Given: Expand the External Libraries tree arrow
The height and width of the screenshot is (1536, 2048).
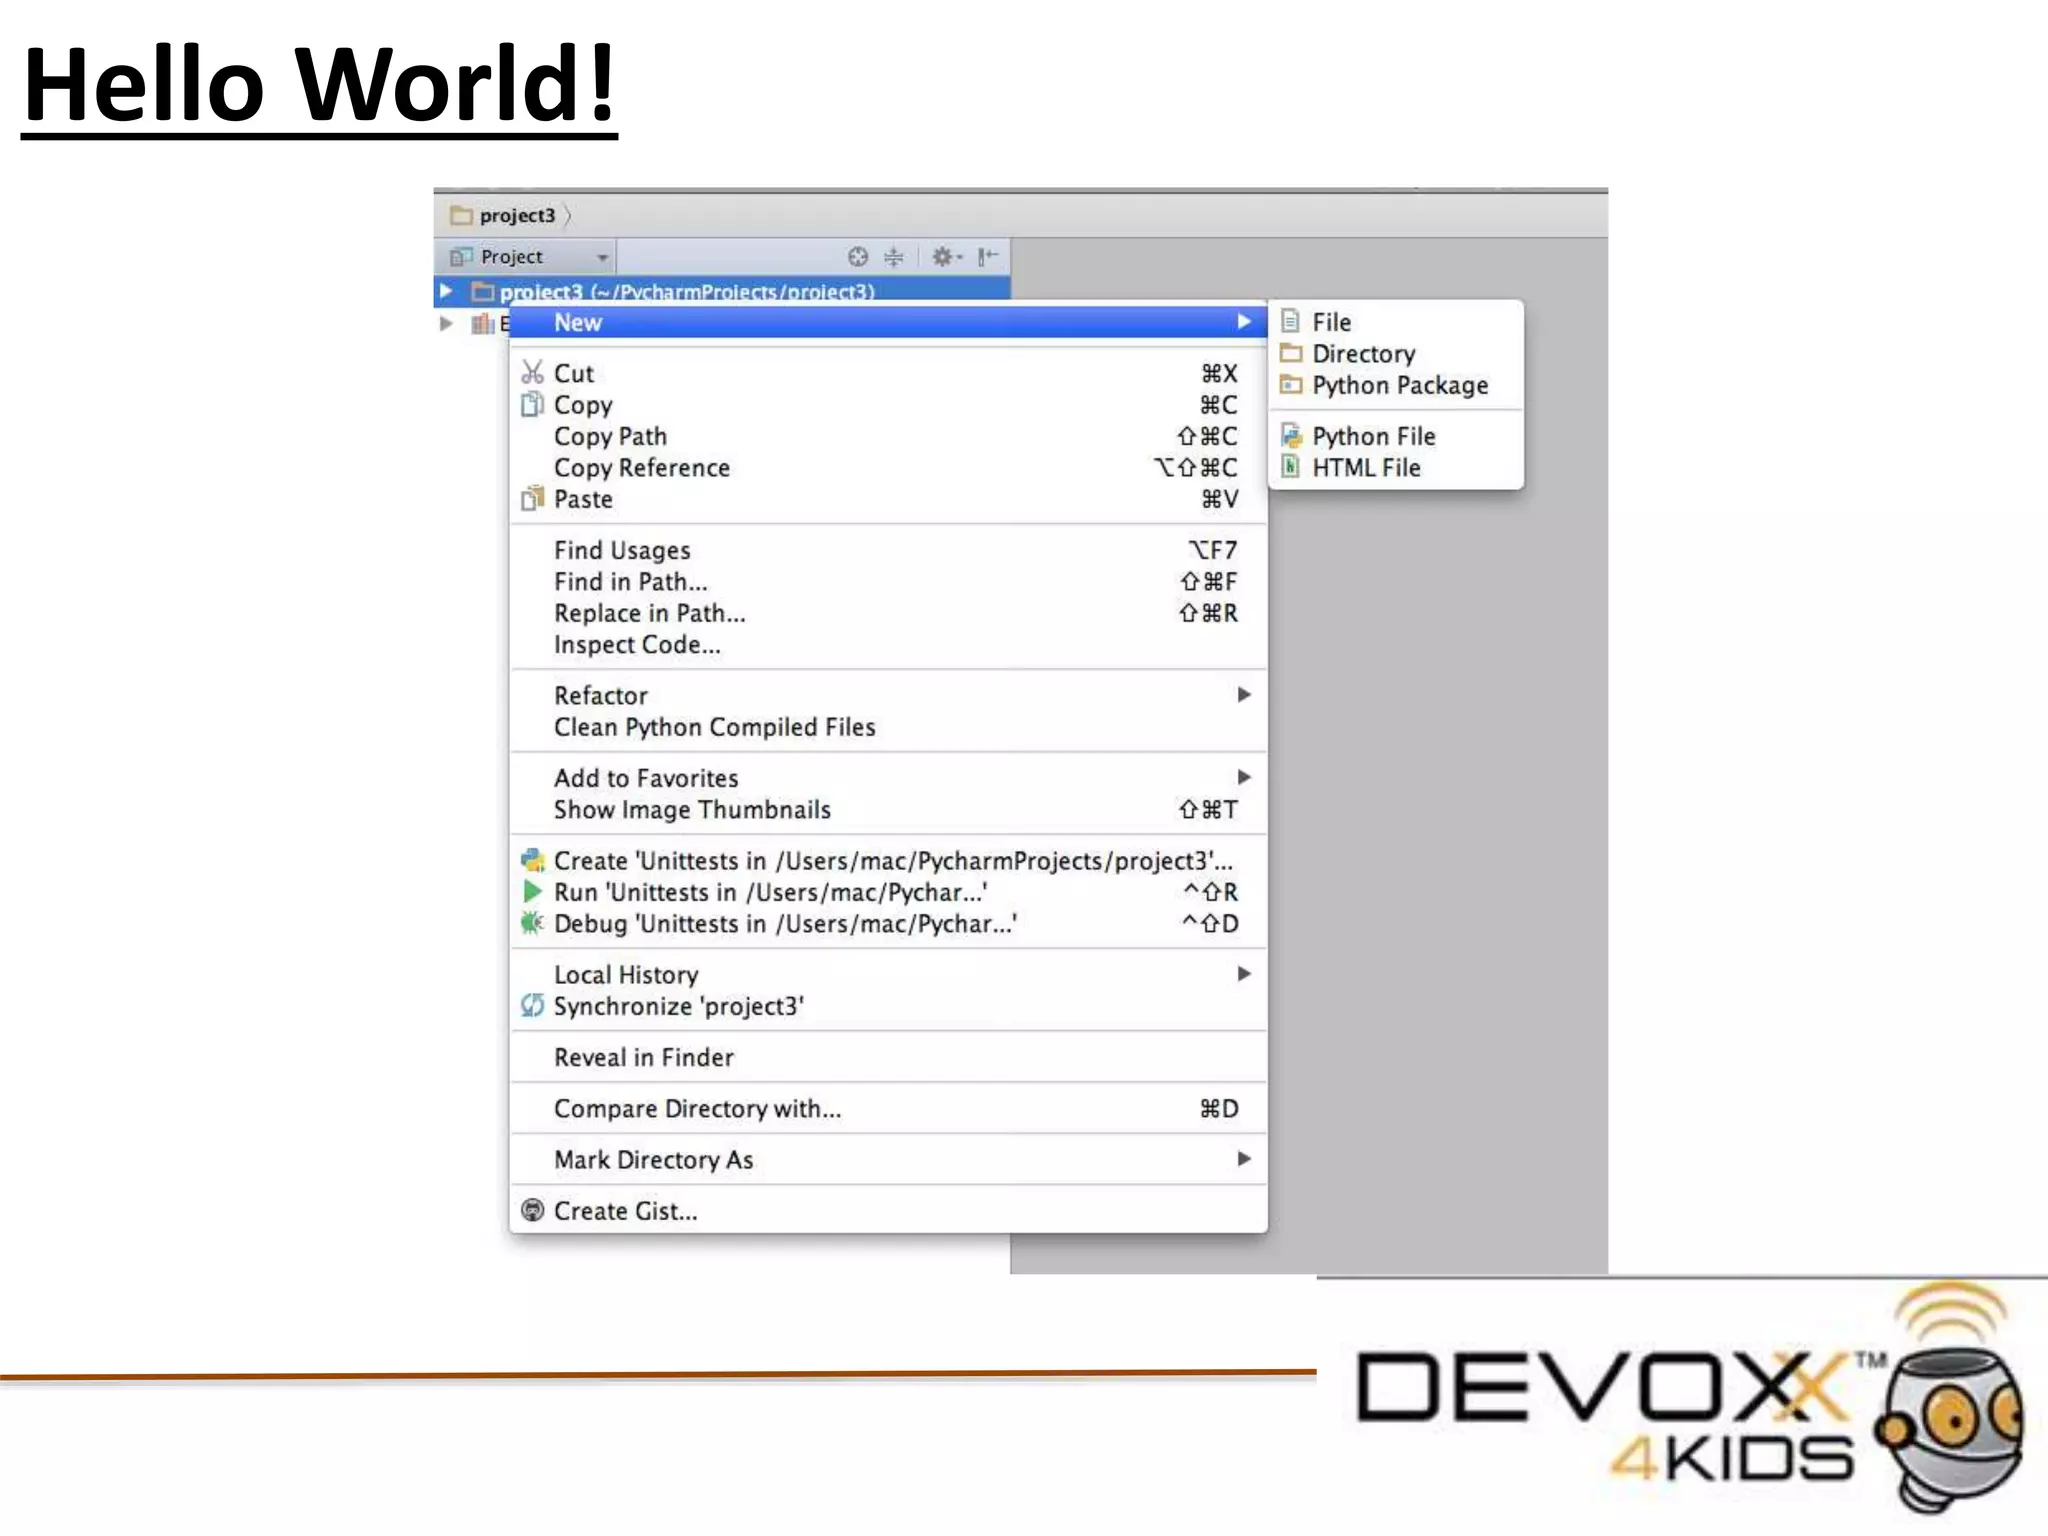Looking at the screenshot, I should click(446, 323).
